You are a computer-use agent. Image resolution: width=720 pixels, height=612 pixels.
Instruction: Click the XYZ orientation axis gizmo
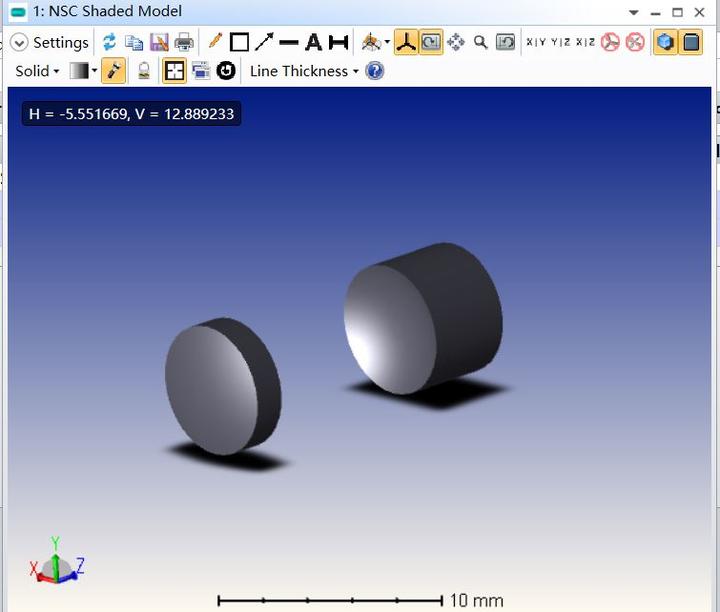click(56, 561)
